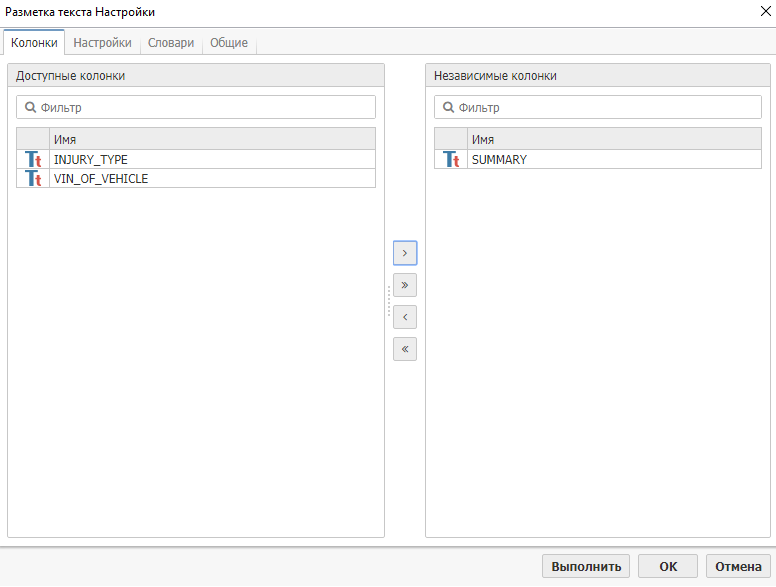Click the text type icon next to INJURY_TYPE

click(x=33, y=160)
